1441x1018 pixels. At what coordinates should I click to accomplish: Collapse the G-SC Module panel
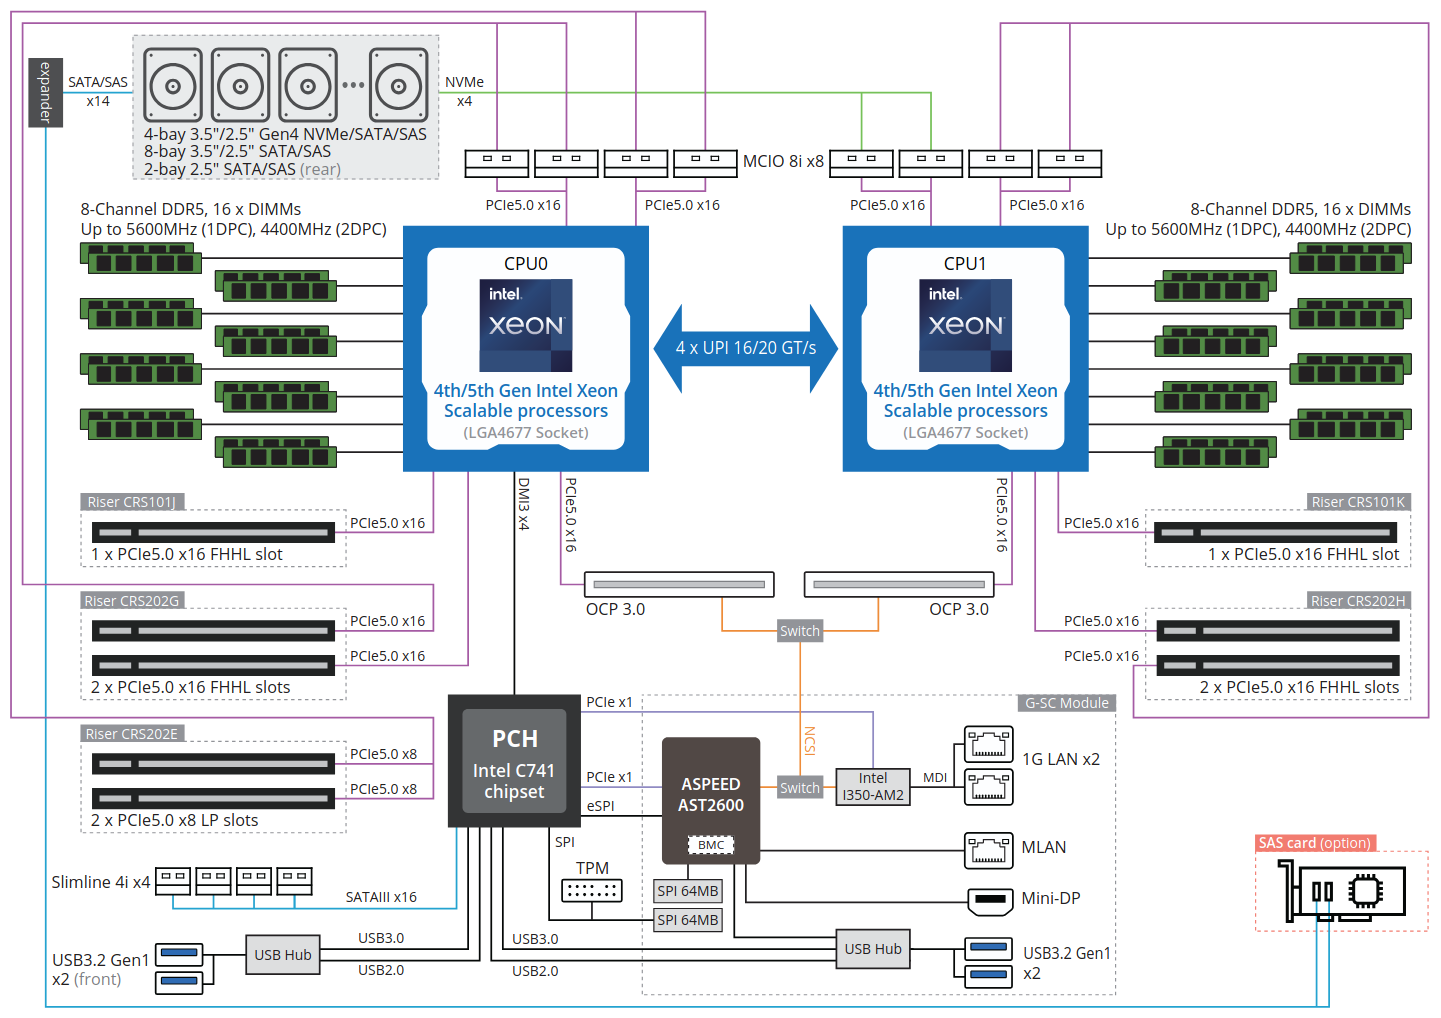coord(1066,703)
